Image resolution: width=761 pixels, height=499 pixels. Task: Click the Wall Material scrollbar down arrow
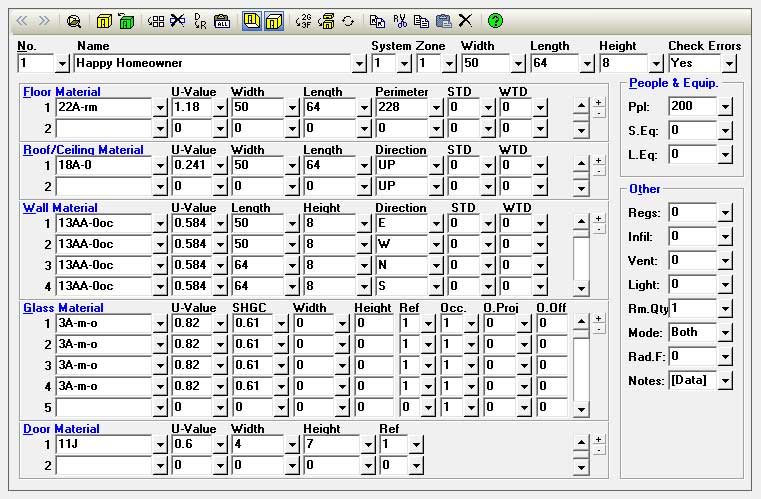point(581,288)
